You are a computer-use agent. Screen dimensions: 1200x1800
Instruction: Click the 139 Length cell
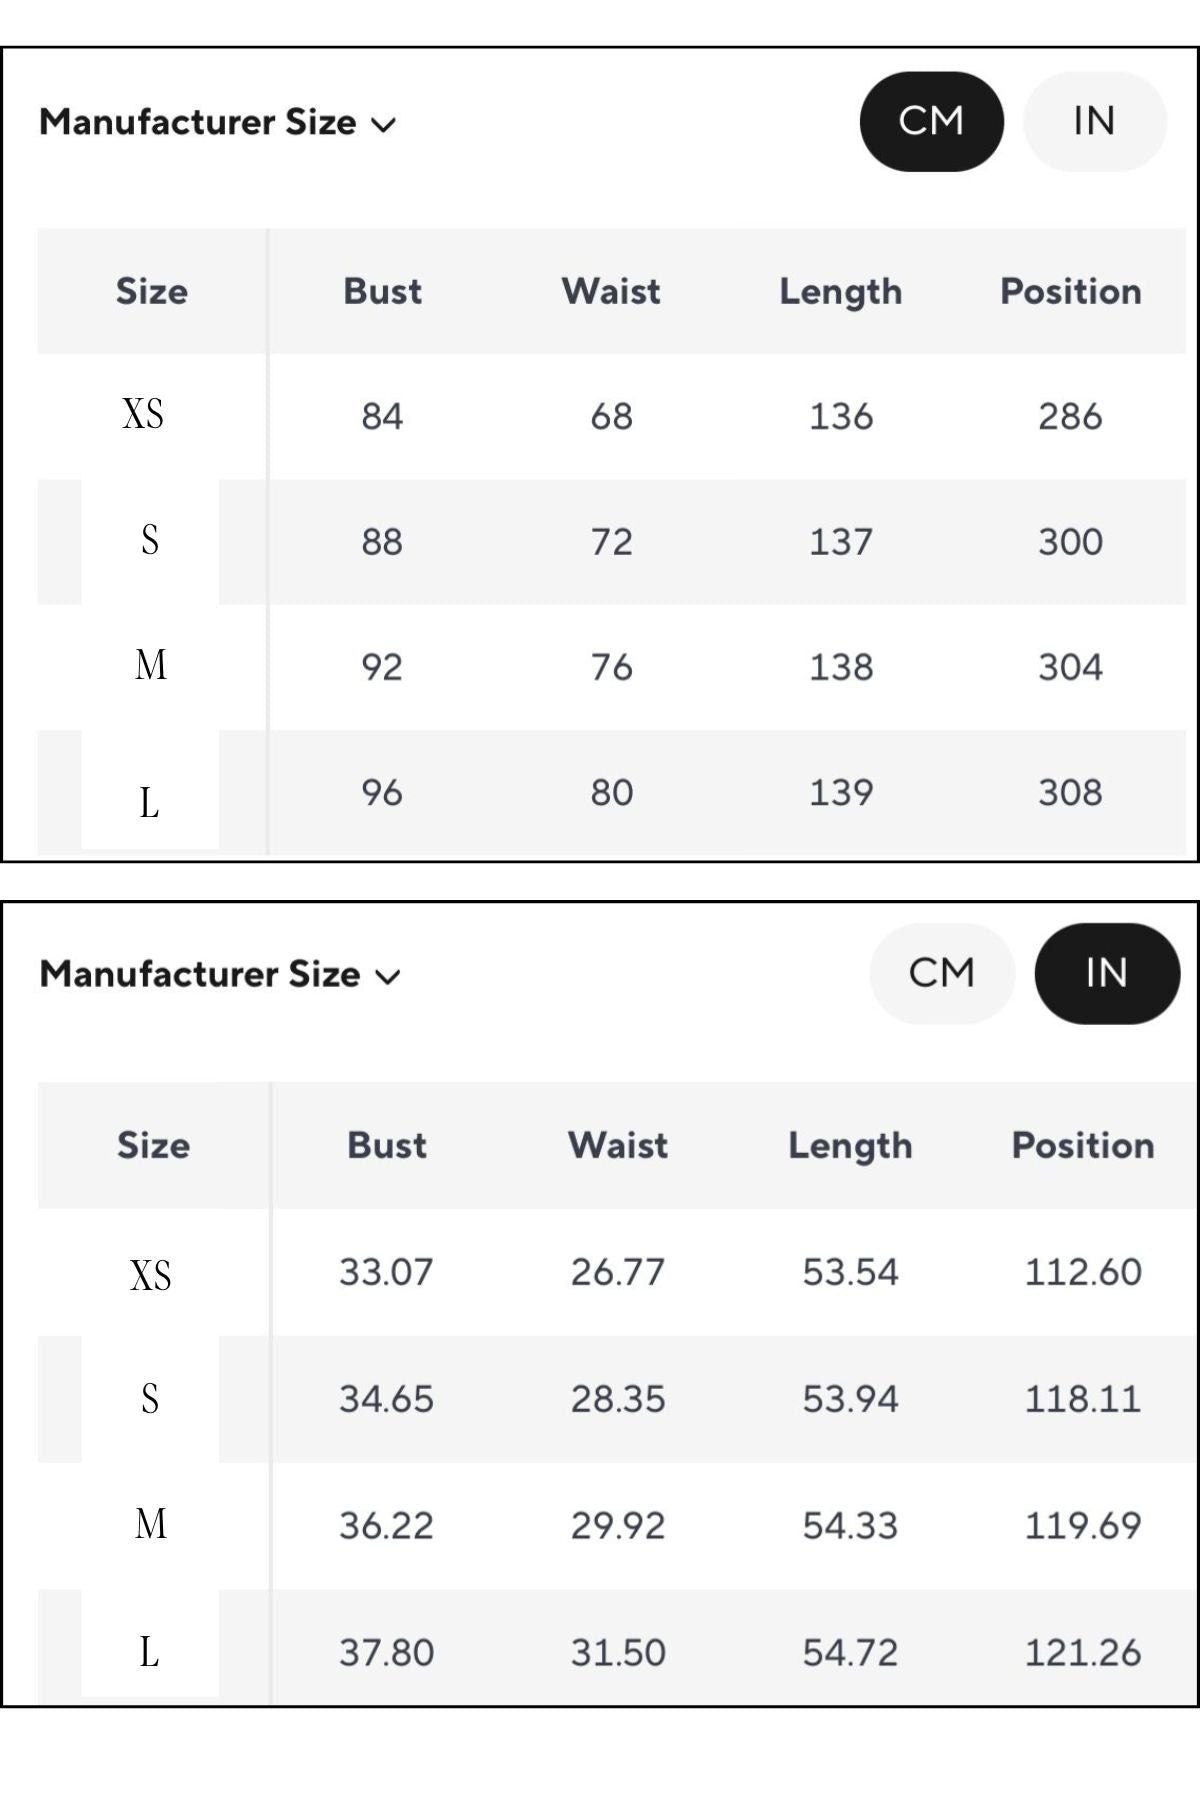840,793
